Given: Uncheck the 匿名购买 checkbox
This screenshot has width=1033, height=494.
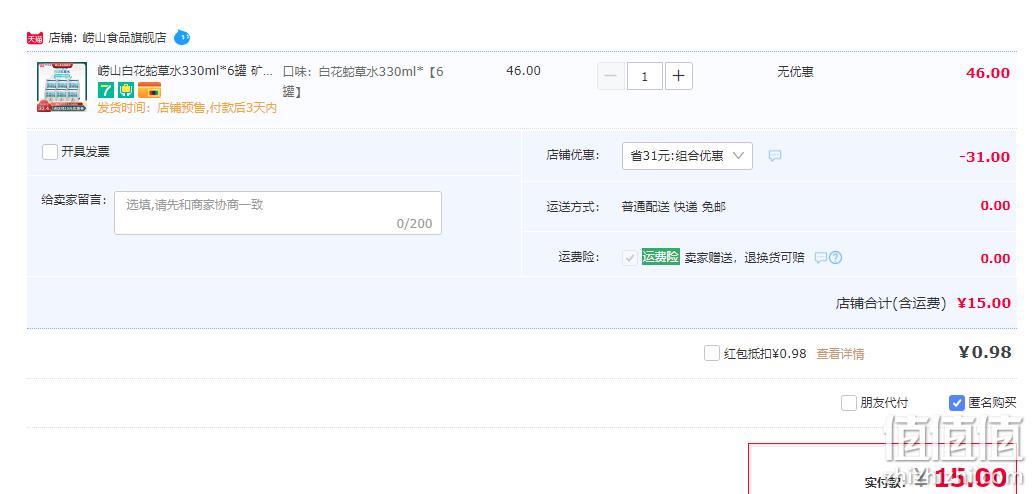Looking at the screenshot, I should (957, 402).
